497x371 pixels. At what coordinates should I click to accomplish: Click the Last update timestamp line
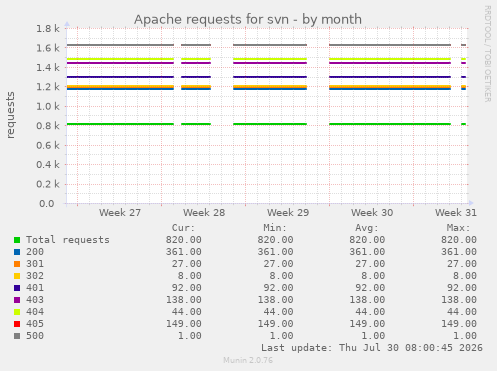pyautogui.click(x=372, y=348)
